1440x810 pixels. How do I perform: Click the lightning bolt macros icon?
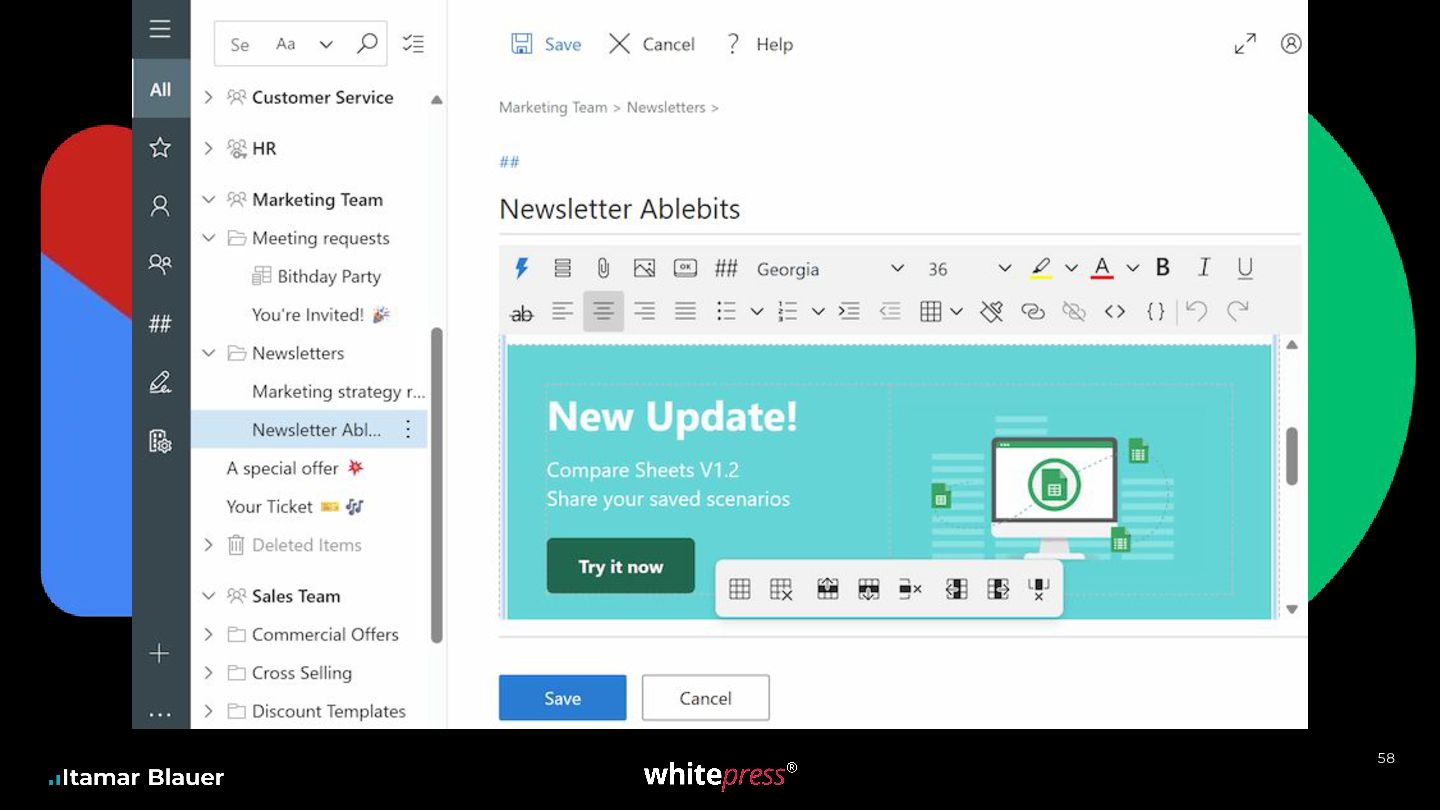tap(521, 268)
